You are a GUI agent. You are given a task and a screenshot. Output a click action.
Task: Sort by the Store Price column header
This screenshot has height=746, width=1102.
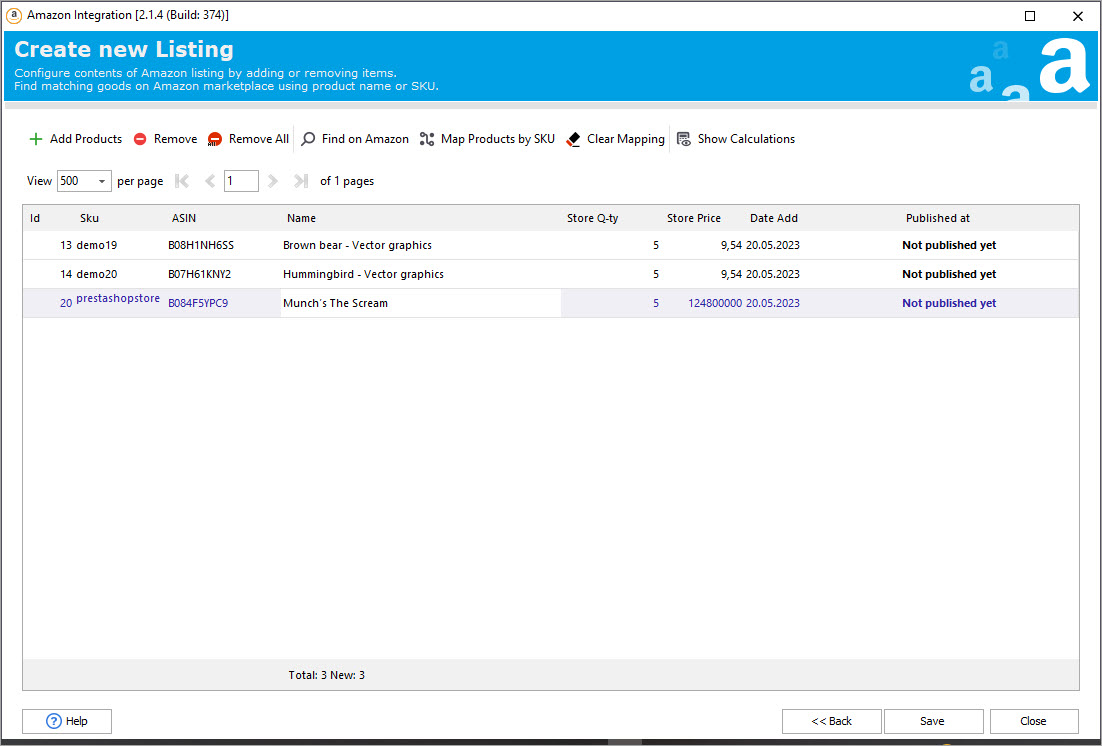pyautogui.click(x=693, y=218)
